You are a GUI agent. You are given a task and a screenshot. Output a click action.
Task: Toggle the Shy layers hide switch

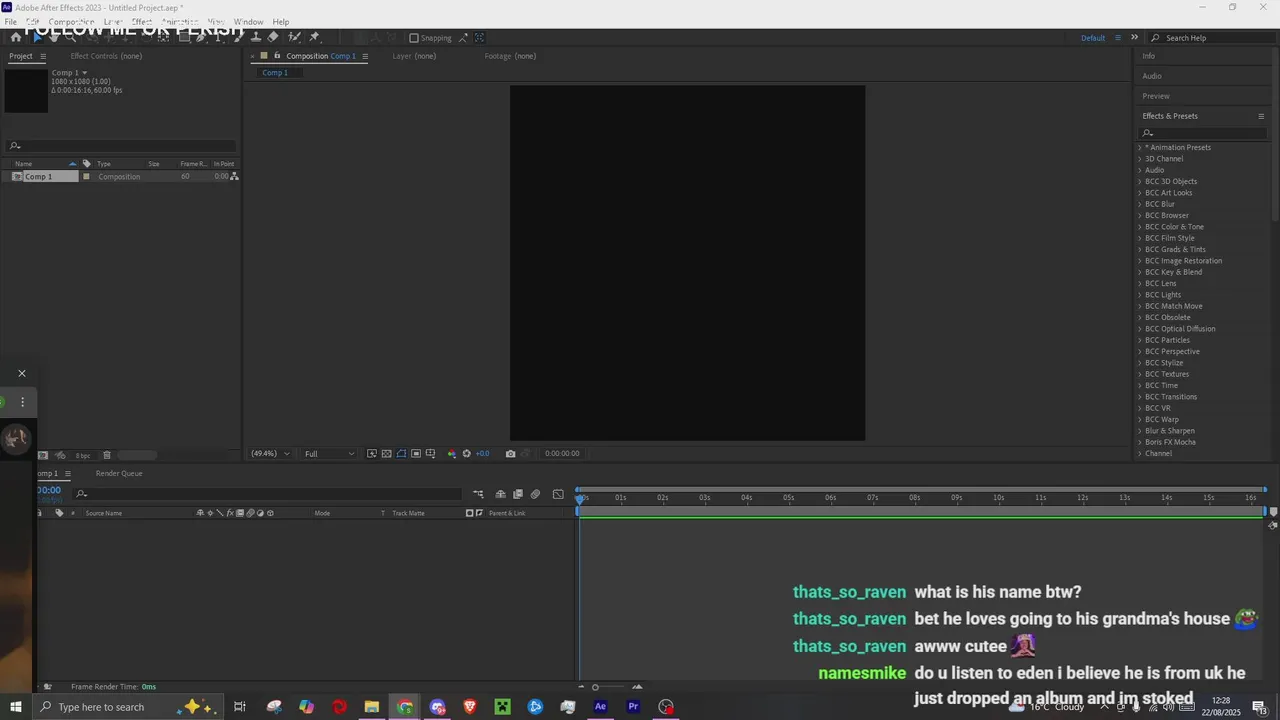click(500, 494)
